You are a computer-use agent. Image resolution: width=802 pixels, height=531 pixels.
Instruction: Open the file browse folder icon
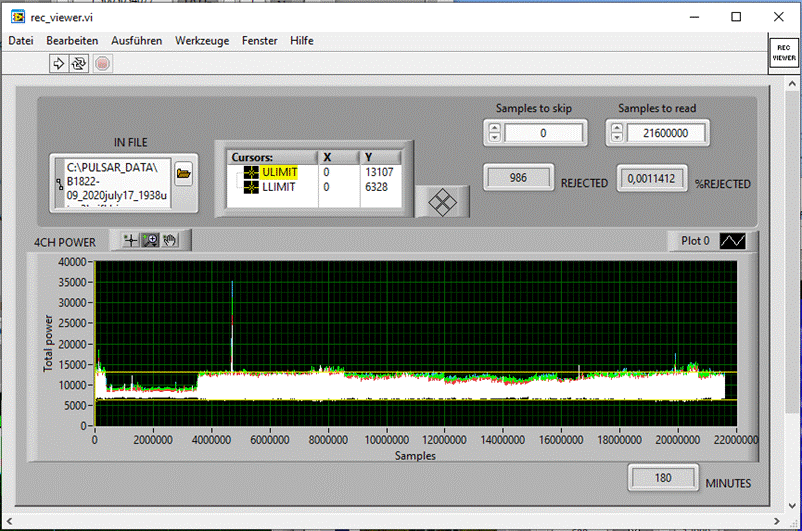click(x=184, y=174)
